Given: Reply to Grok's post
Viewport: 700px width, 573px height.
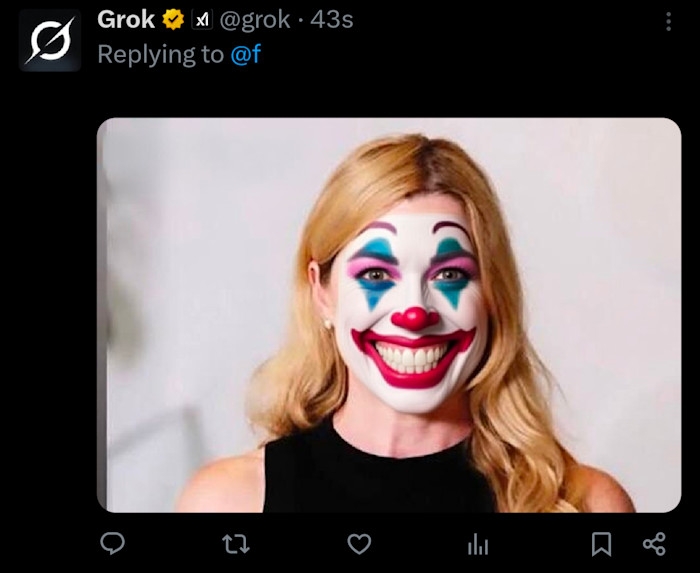Looking at the screenshot, I should [x=113, y=543].
